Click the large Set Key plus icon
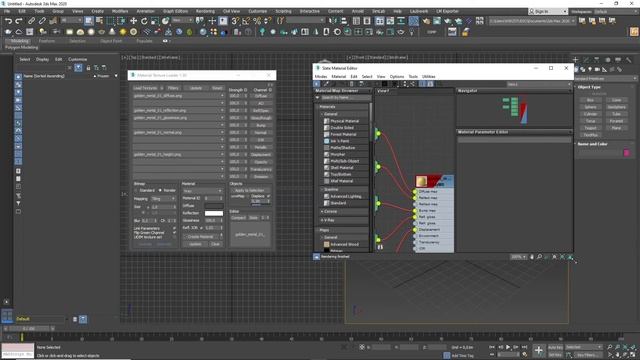Image resolution: width=640 pixels, height=360 pixels. coord(539,350)
